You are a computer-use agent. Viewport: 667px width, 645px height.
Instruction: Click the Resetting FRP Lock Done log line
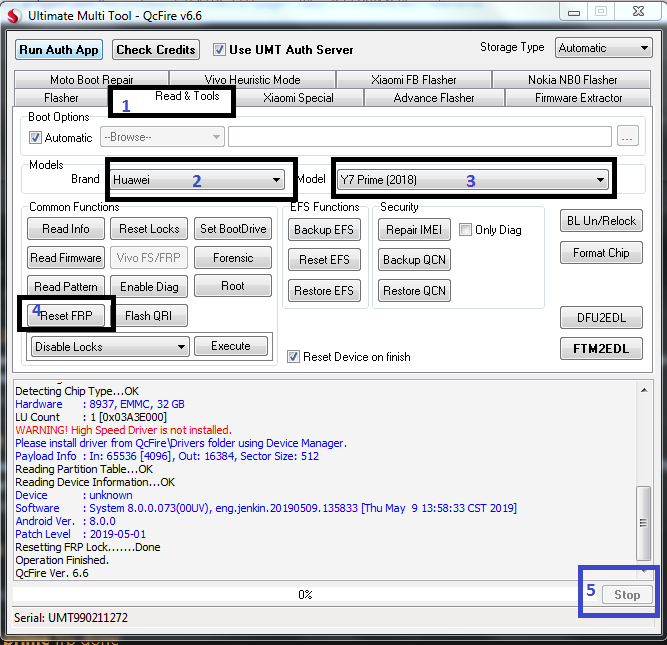[x=88, y=547]
